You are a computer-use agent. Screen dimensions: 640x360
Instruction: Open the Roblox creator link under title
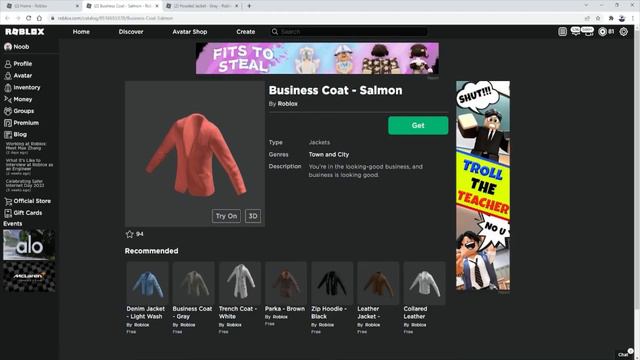click(x=288, y=104)
